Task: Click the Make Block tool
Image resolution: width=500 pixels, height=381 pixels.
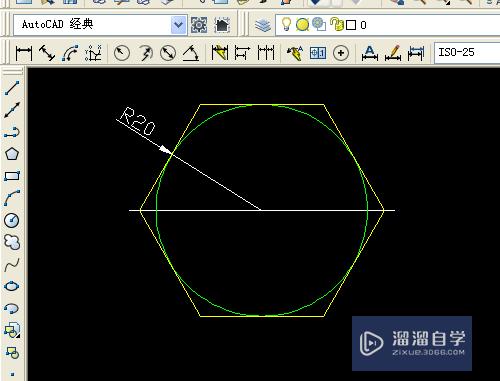Action: click(x=12, y=352)
